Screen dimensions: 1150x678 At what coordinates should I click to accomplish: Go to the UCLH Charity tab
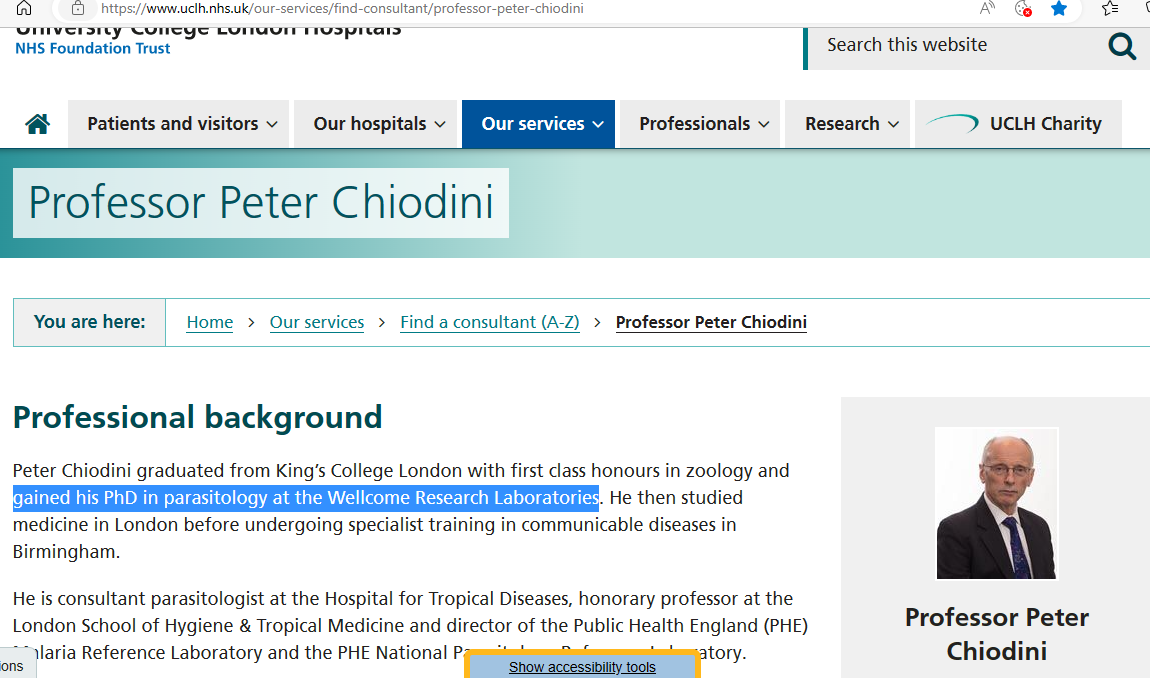1018,124
